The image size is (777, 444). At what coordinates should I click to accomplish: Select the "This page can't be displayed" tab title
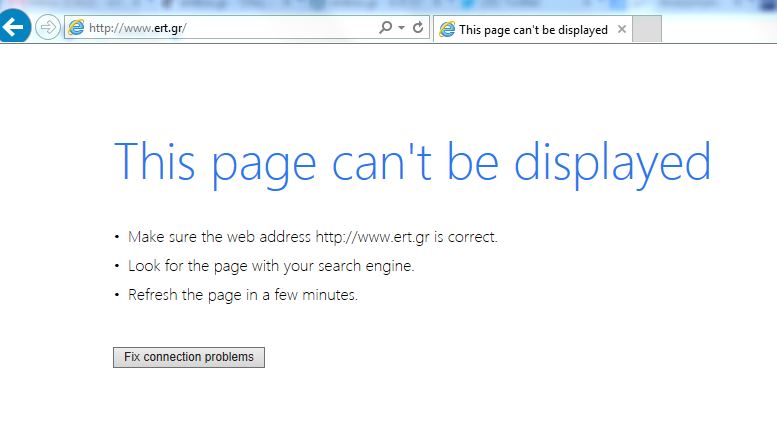[532, 30]
